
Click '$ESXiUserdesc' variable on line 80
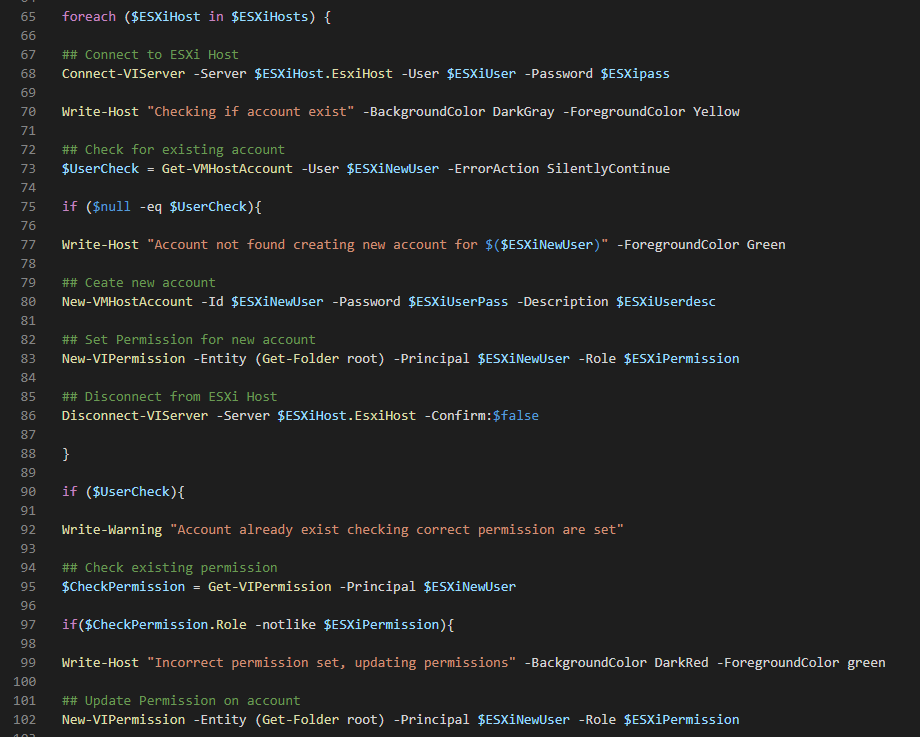pyautogui.click(x=666, y=302)
